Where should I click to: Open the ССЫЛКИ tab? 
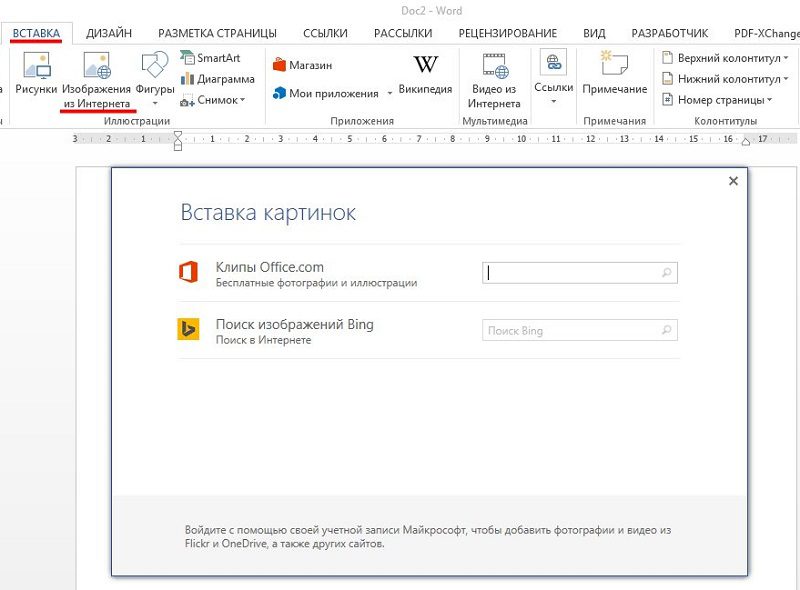326,33
